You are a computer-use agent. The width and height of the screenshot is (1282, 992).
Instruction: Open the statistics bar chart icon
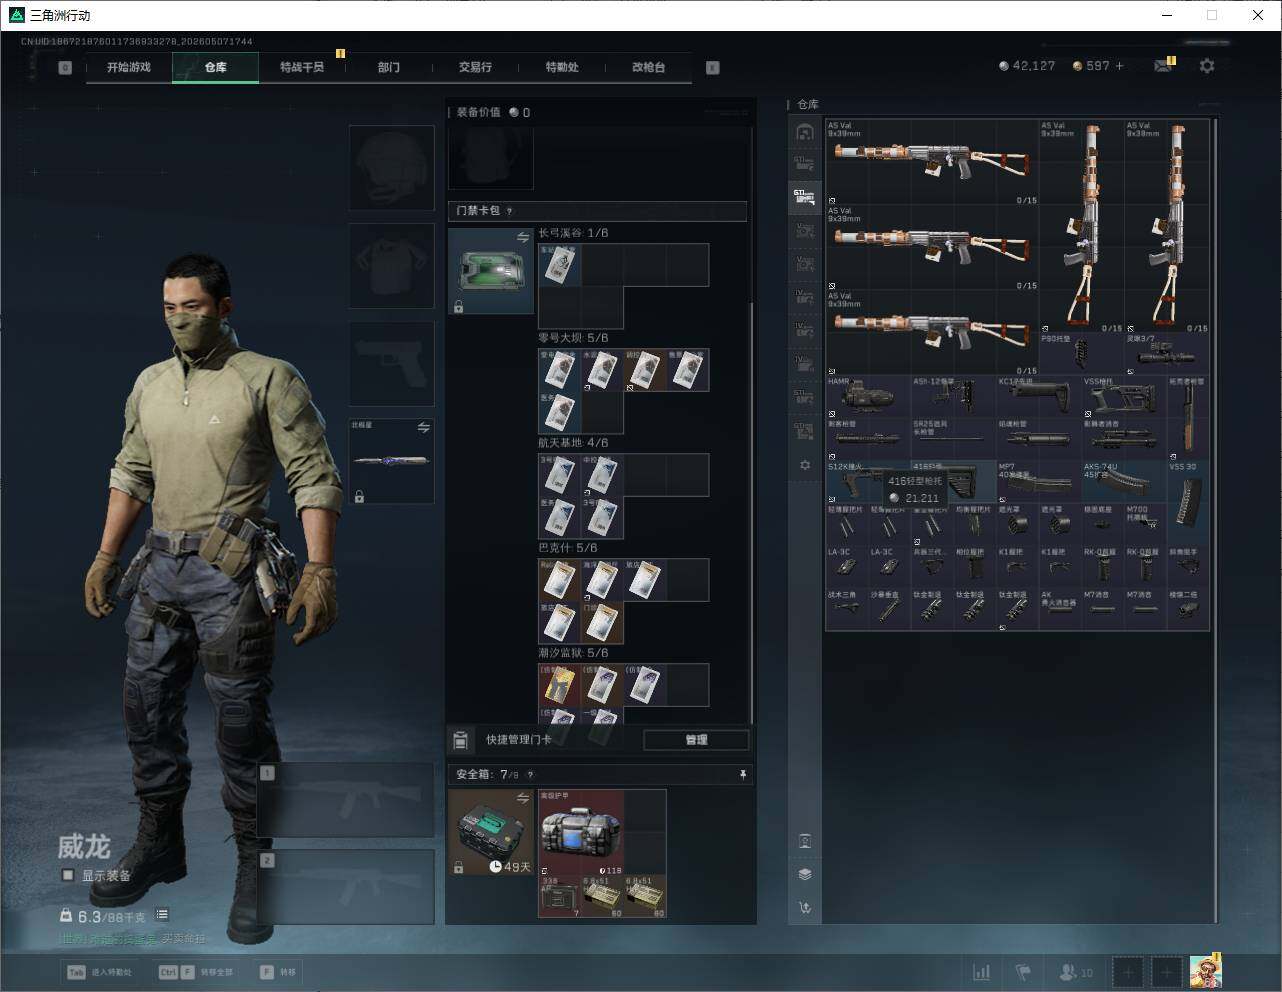click(x=982, y=972)
